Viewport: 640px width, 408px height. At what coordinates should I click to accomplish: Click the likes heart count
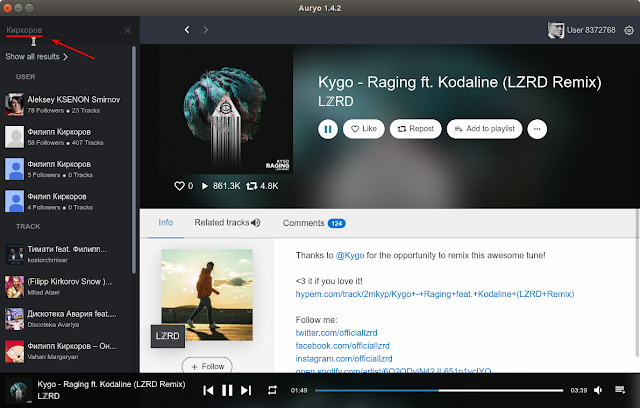click(183, 186)
